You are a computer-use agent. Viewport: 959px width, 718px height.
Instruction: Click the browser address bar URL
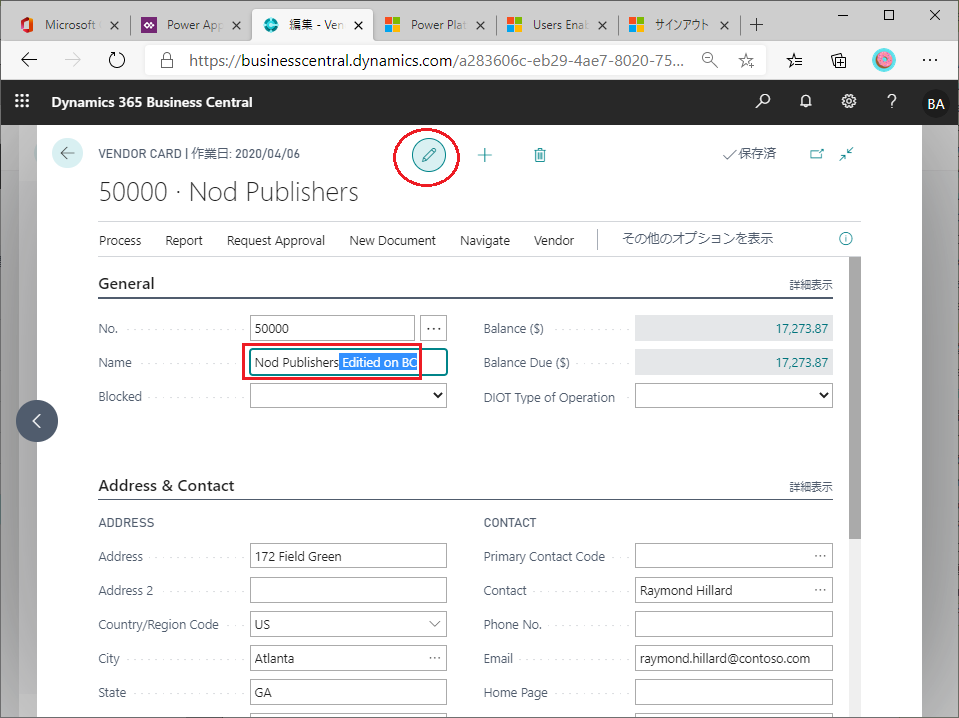pyautogui.click(x=436, y=60)
